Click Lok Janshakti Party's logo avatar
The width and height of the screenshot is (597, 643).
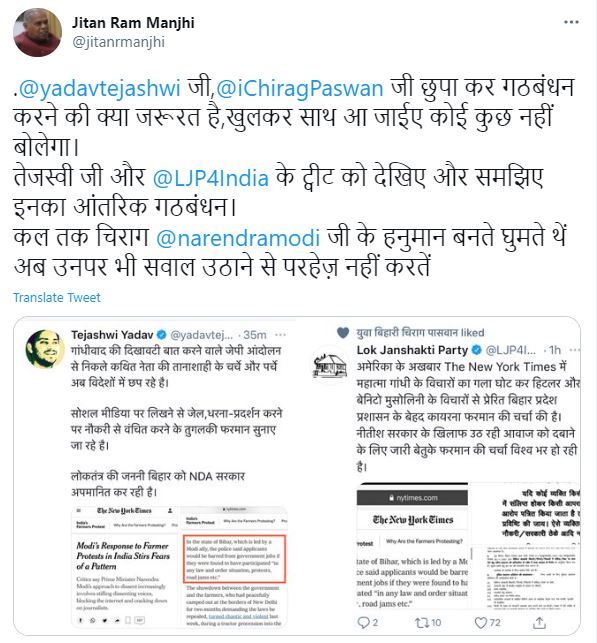(x=330, y=365)
